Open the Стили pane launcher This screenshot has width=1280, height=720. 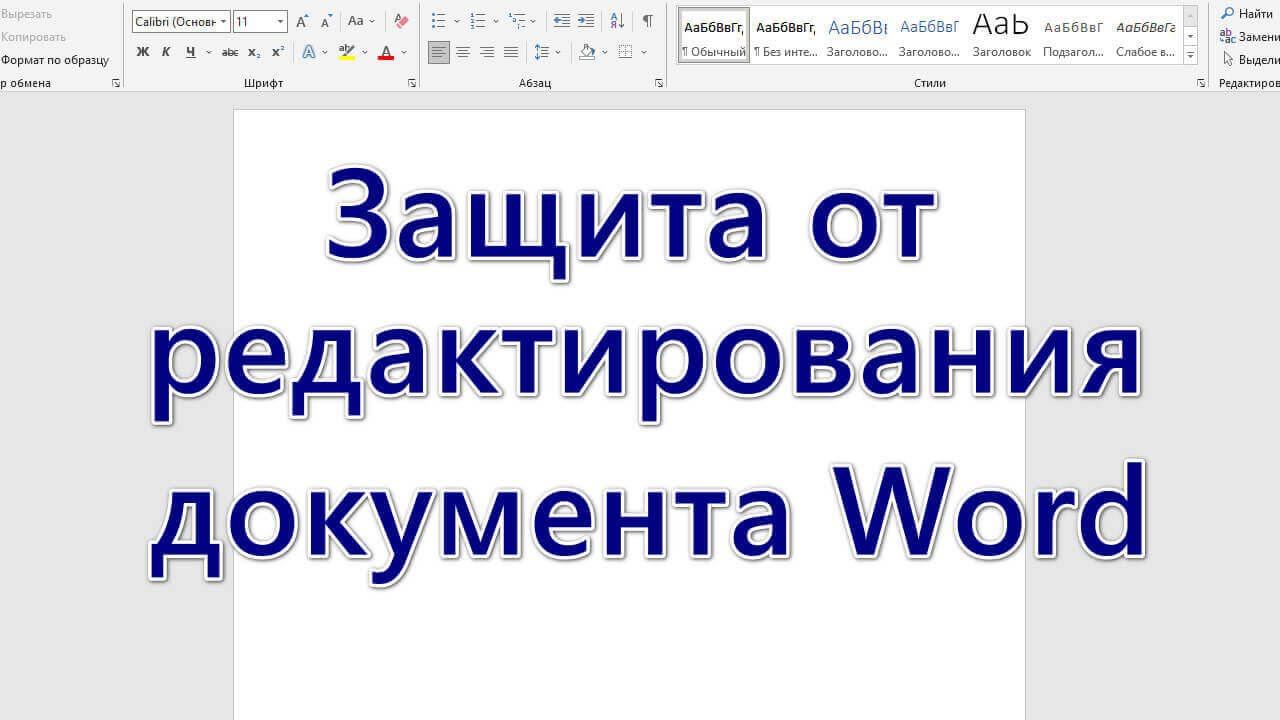pyautogui.click(x=1201, y=84)
